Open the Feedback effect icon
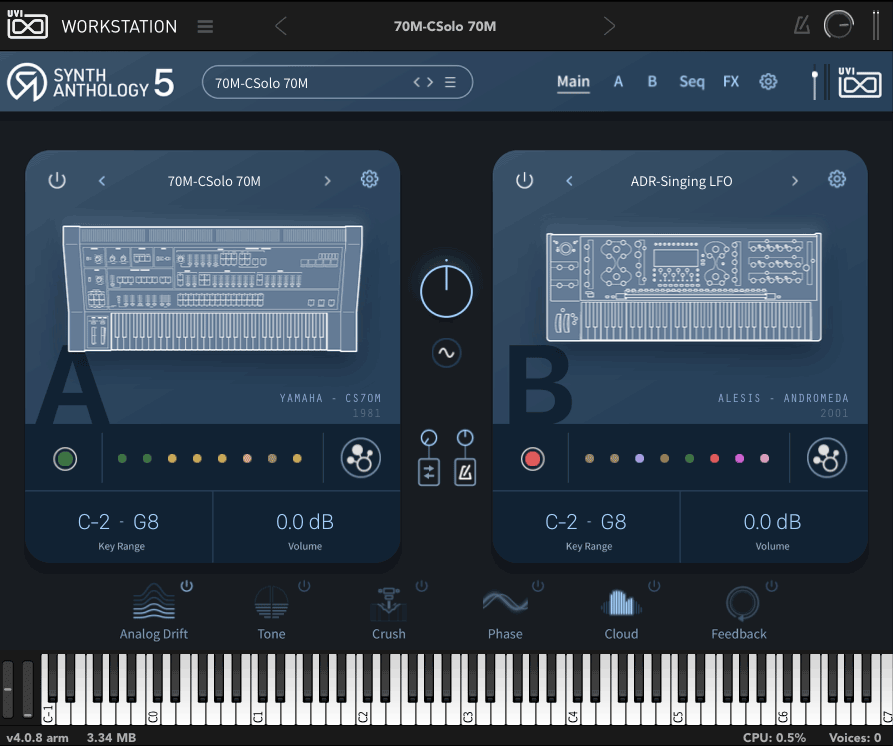 click(x=742, y=604)
